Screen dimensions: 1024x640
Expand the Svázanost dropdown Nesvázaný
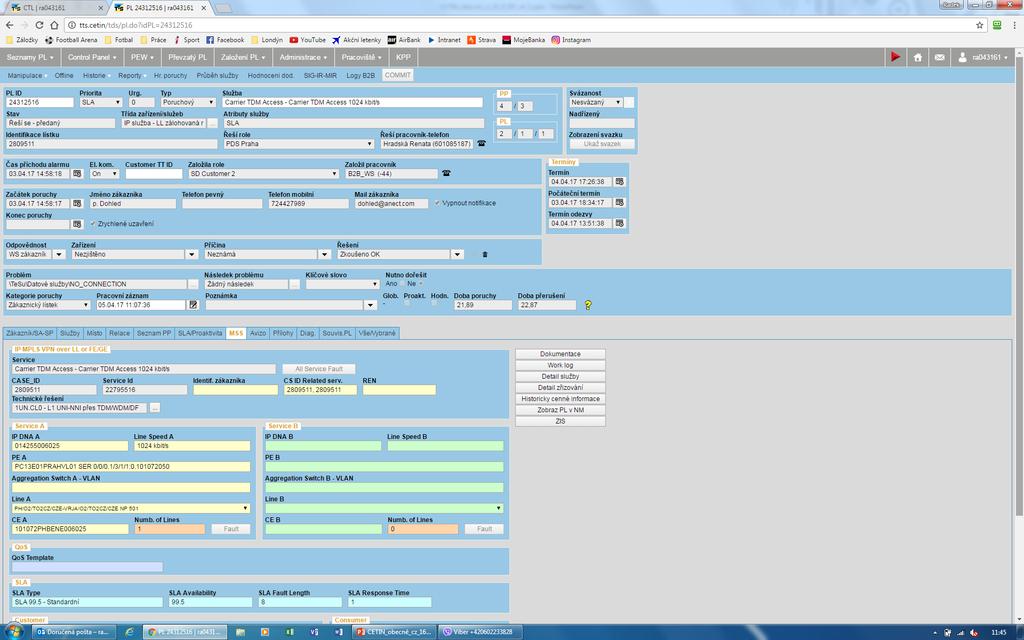(595, 103)
